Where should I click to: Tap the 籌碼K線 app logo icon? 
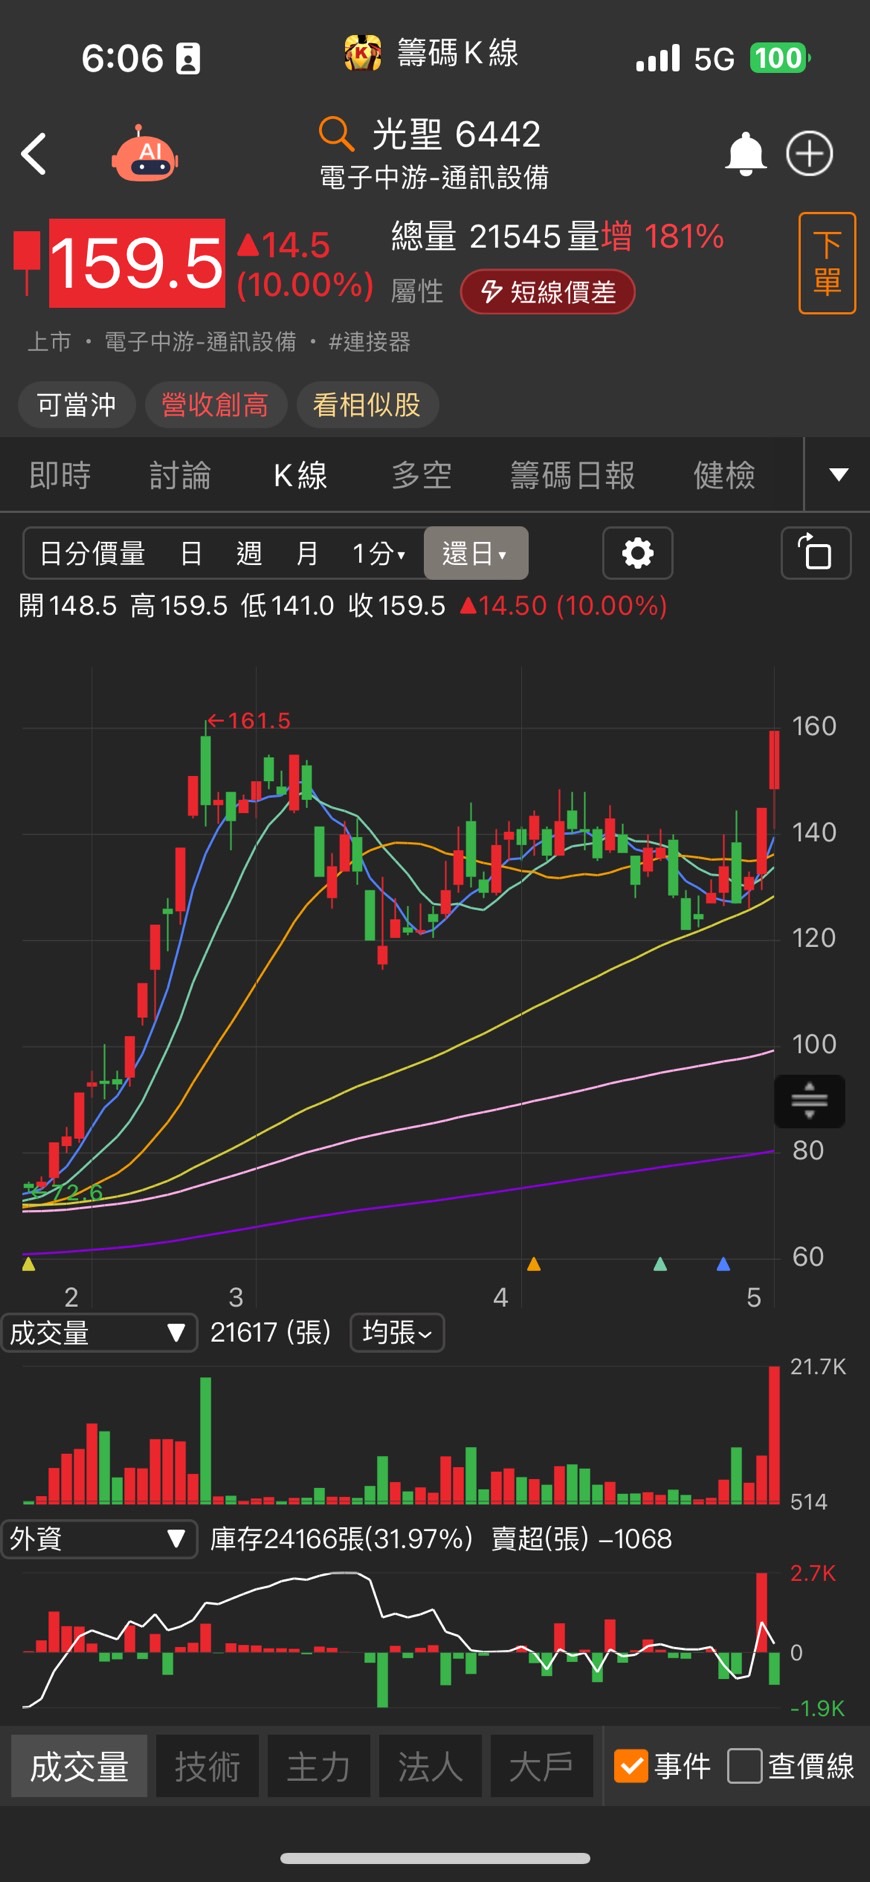pos(362,53)
